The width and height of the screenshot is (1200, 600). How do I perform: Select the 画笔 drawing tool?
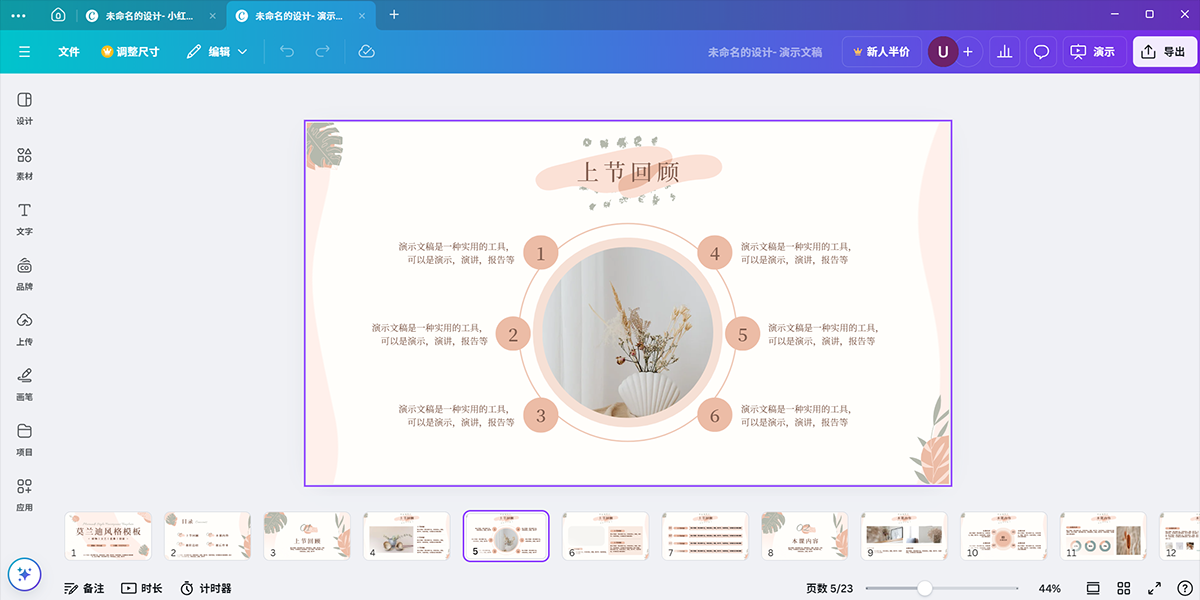tap(24, 384)
